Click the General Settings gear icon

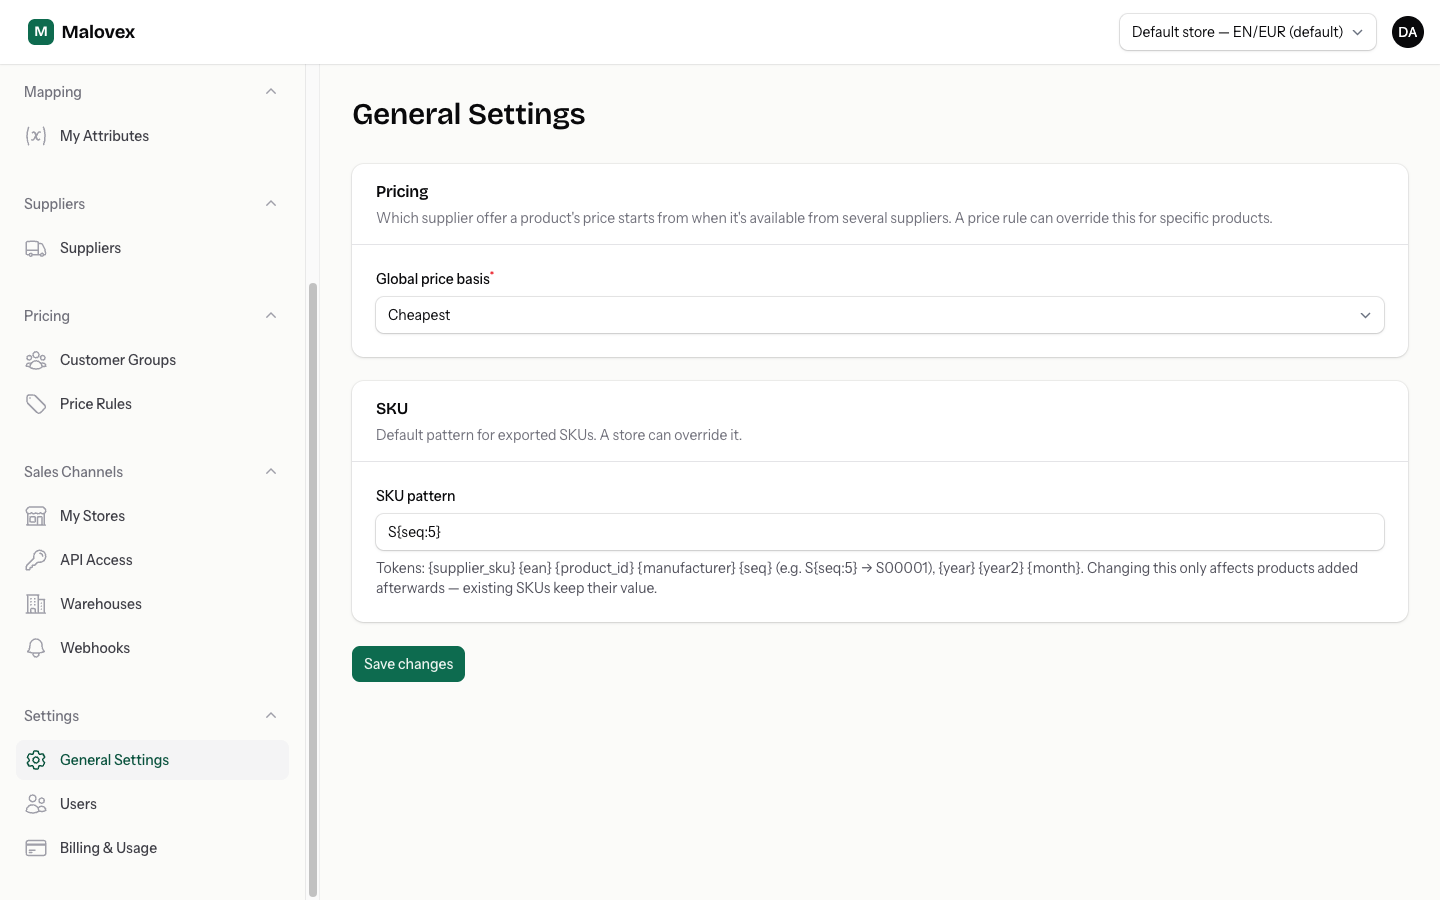[x=36, y=760]
